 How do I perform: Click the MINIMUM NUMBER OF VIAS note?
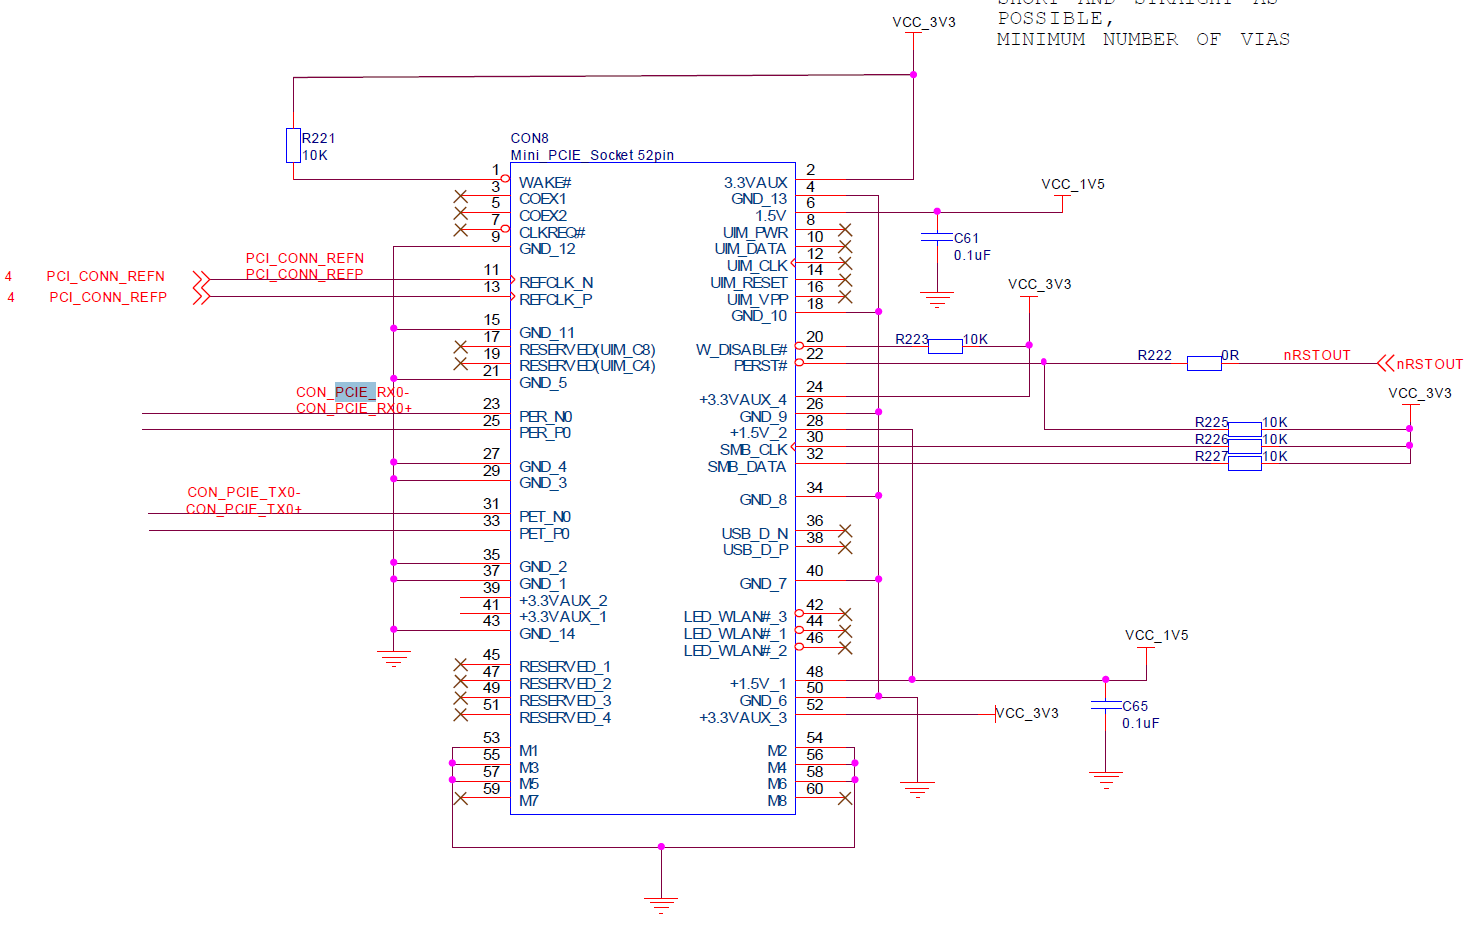(1143, 39)
